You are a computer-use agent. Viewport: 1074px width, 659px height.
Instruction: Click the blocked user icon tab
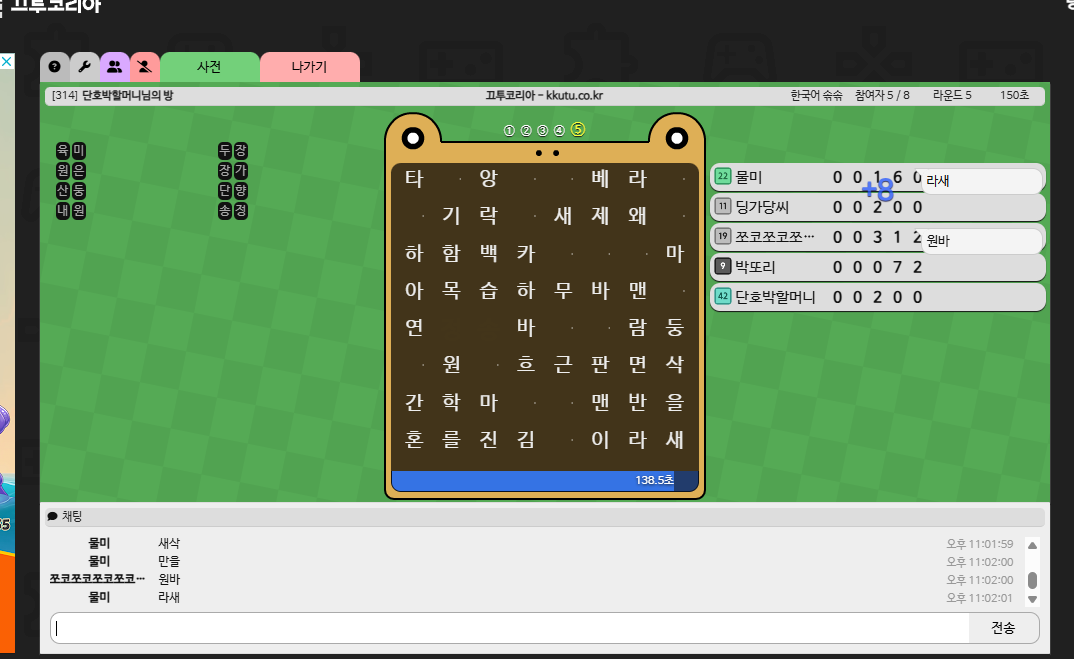pyautogui.click(x=145, y=67)
